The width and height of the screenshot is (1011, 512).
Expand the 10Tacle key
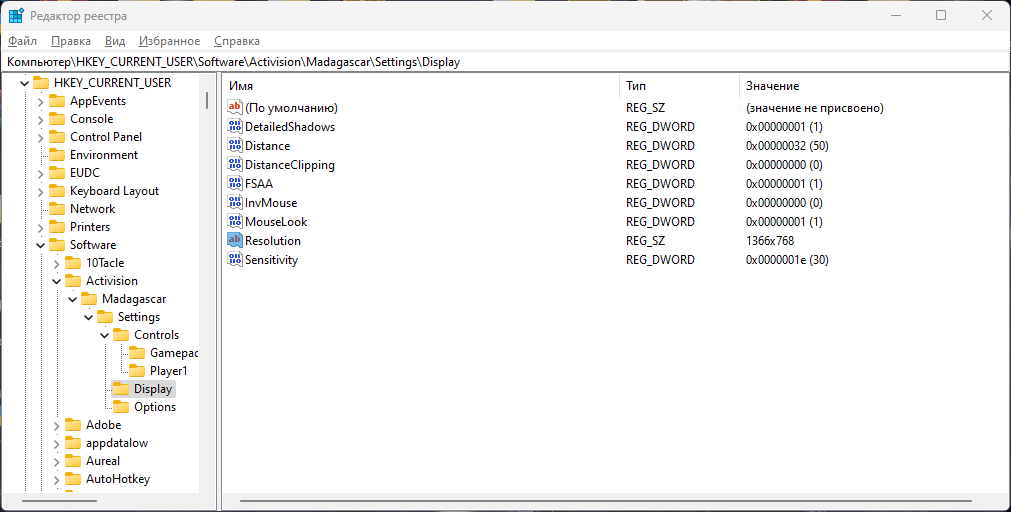coord(57,263)
